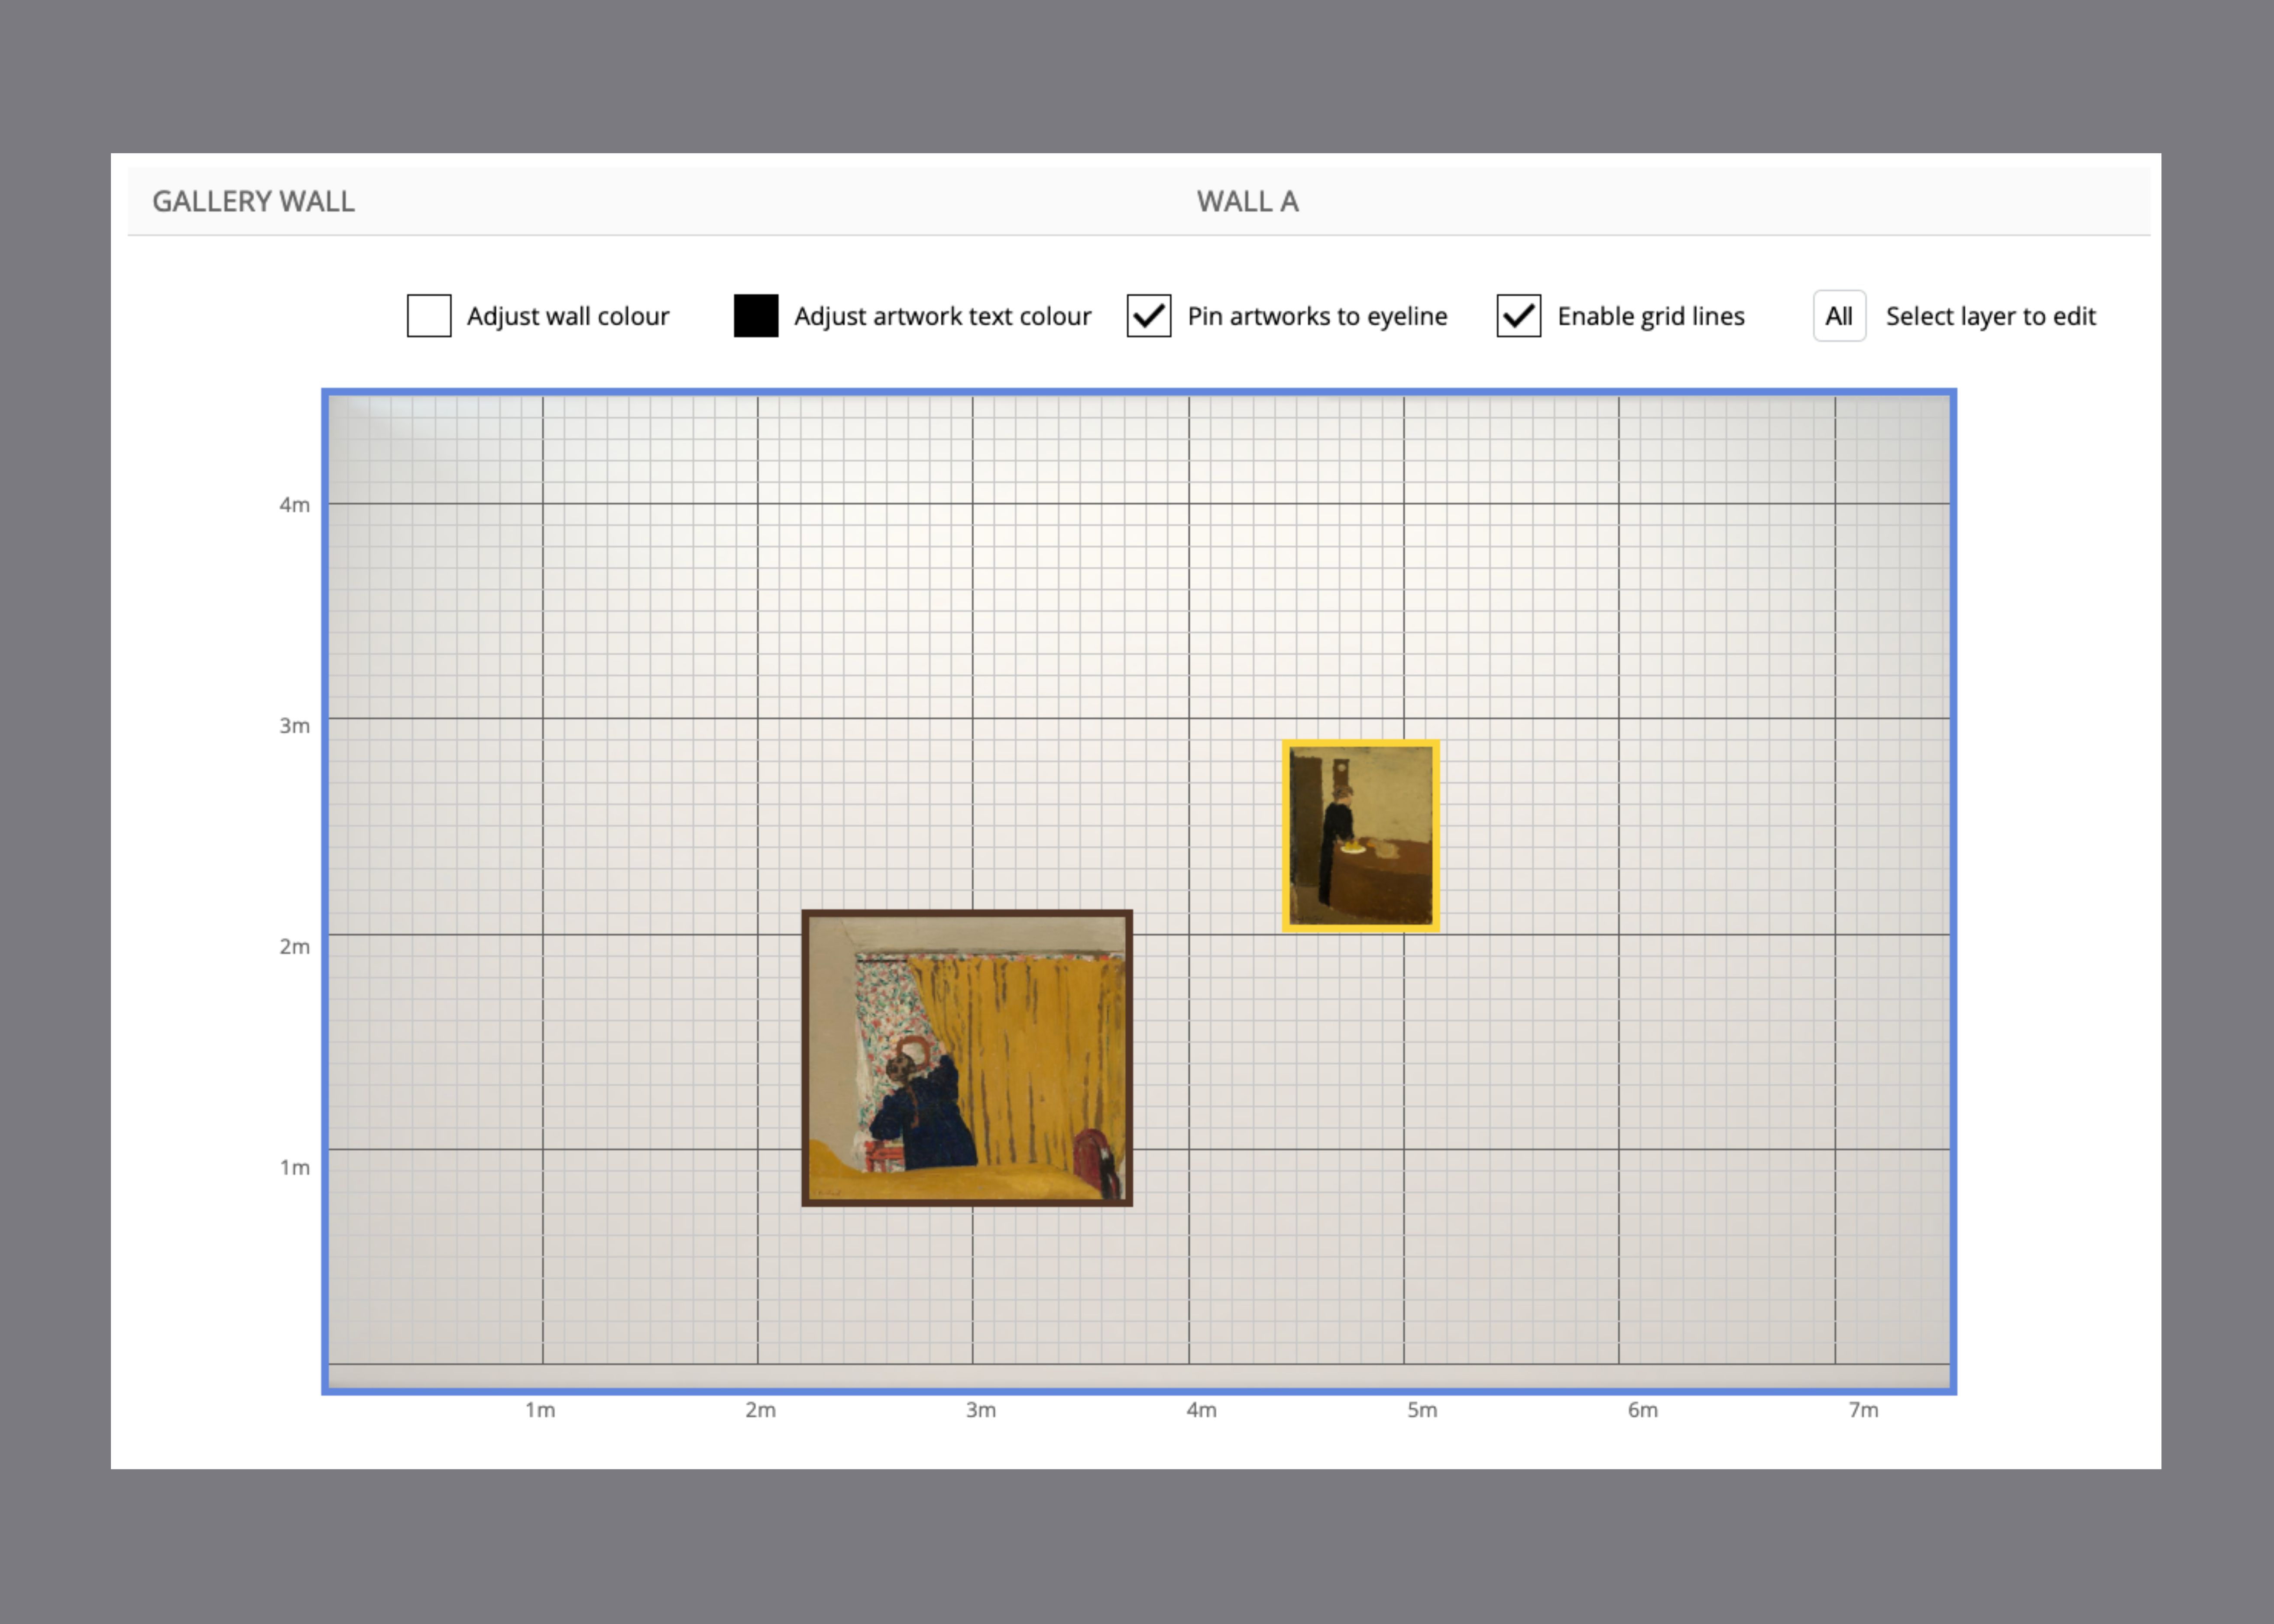Click the Select layer to edit label
Screen dimensions: 2274x1624
point(1990,316)
